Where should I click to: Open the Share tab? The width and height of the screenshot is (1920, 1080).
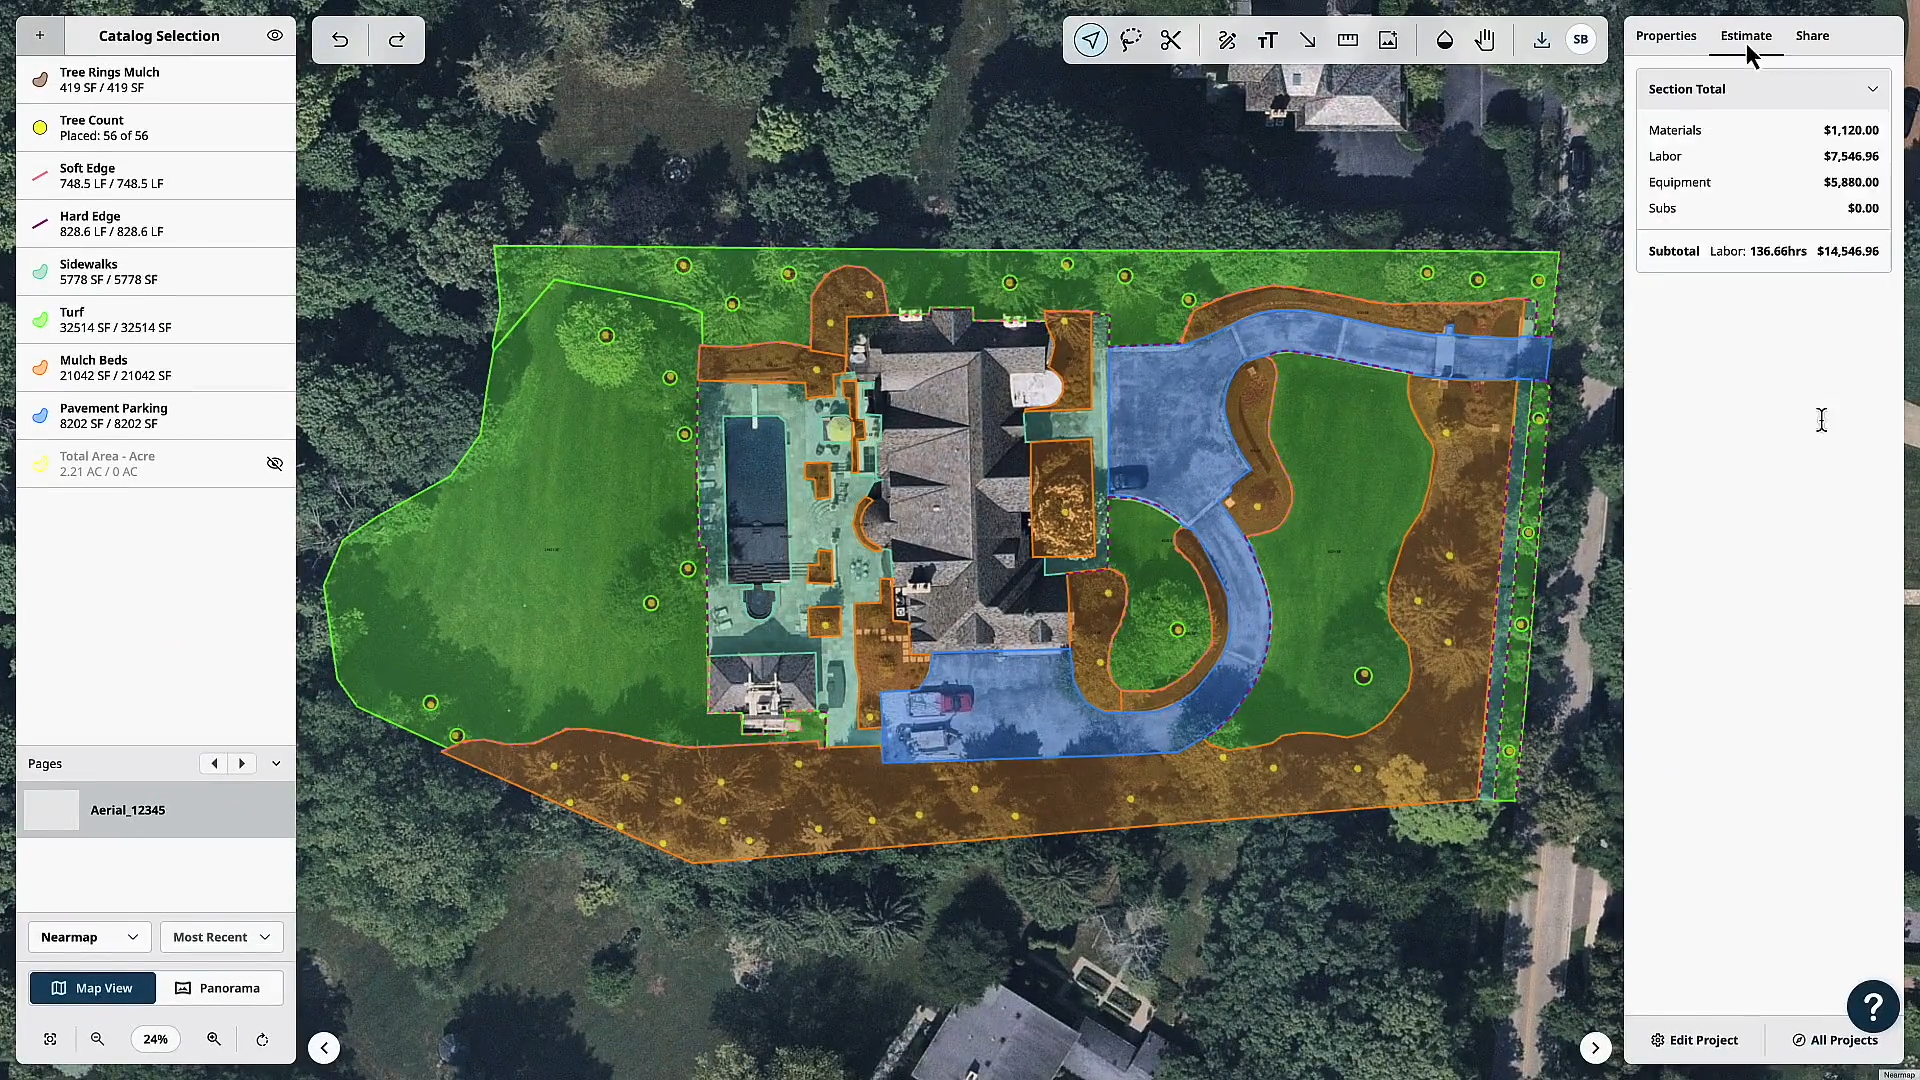click(x=1812, y=35)
